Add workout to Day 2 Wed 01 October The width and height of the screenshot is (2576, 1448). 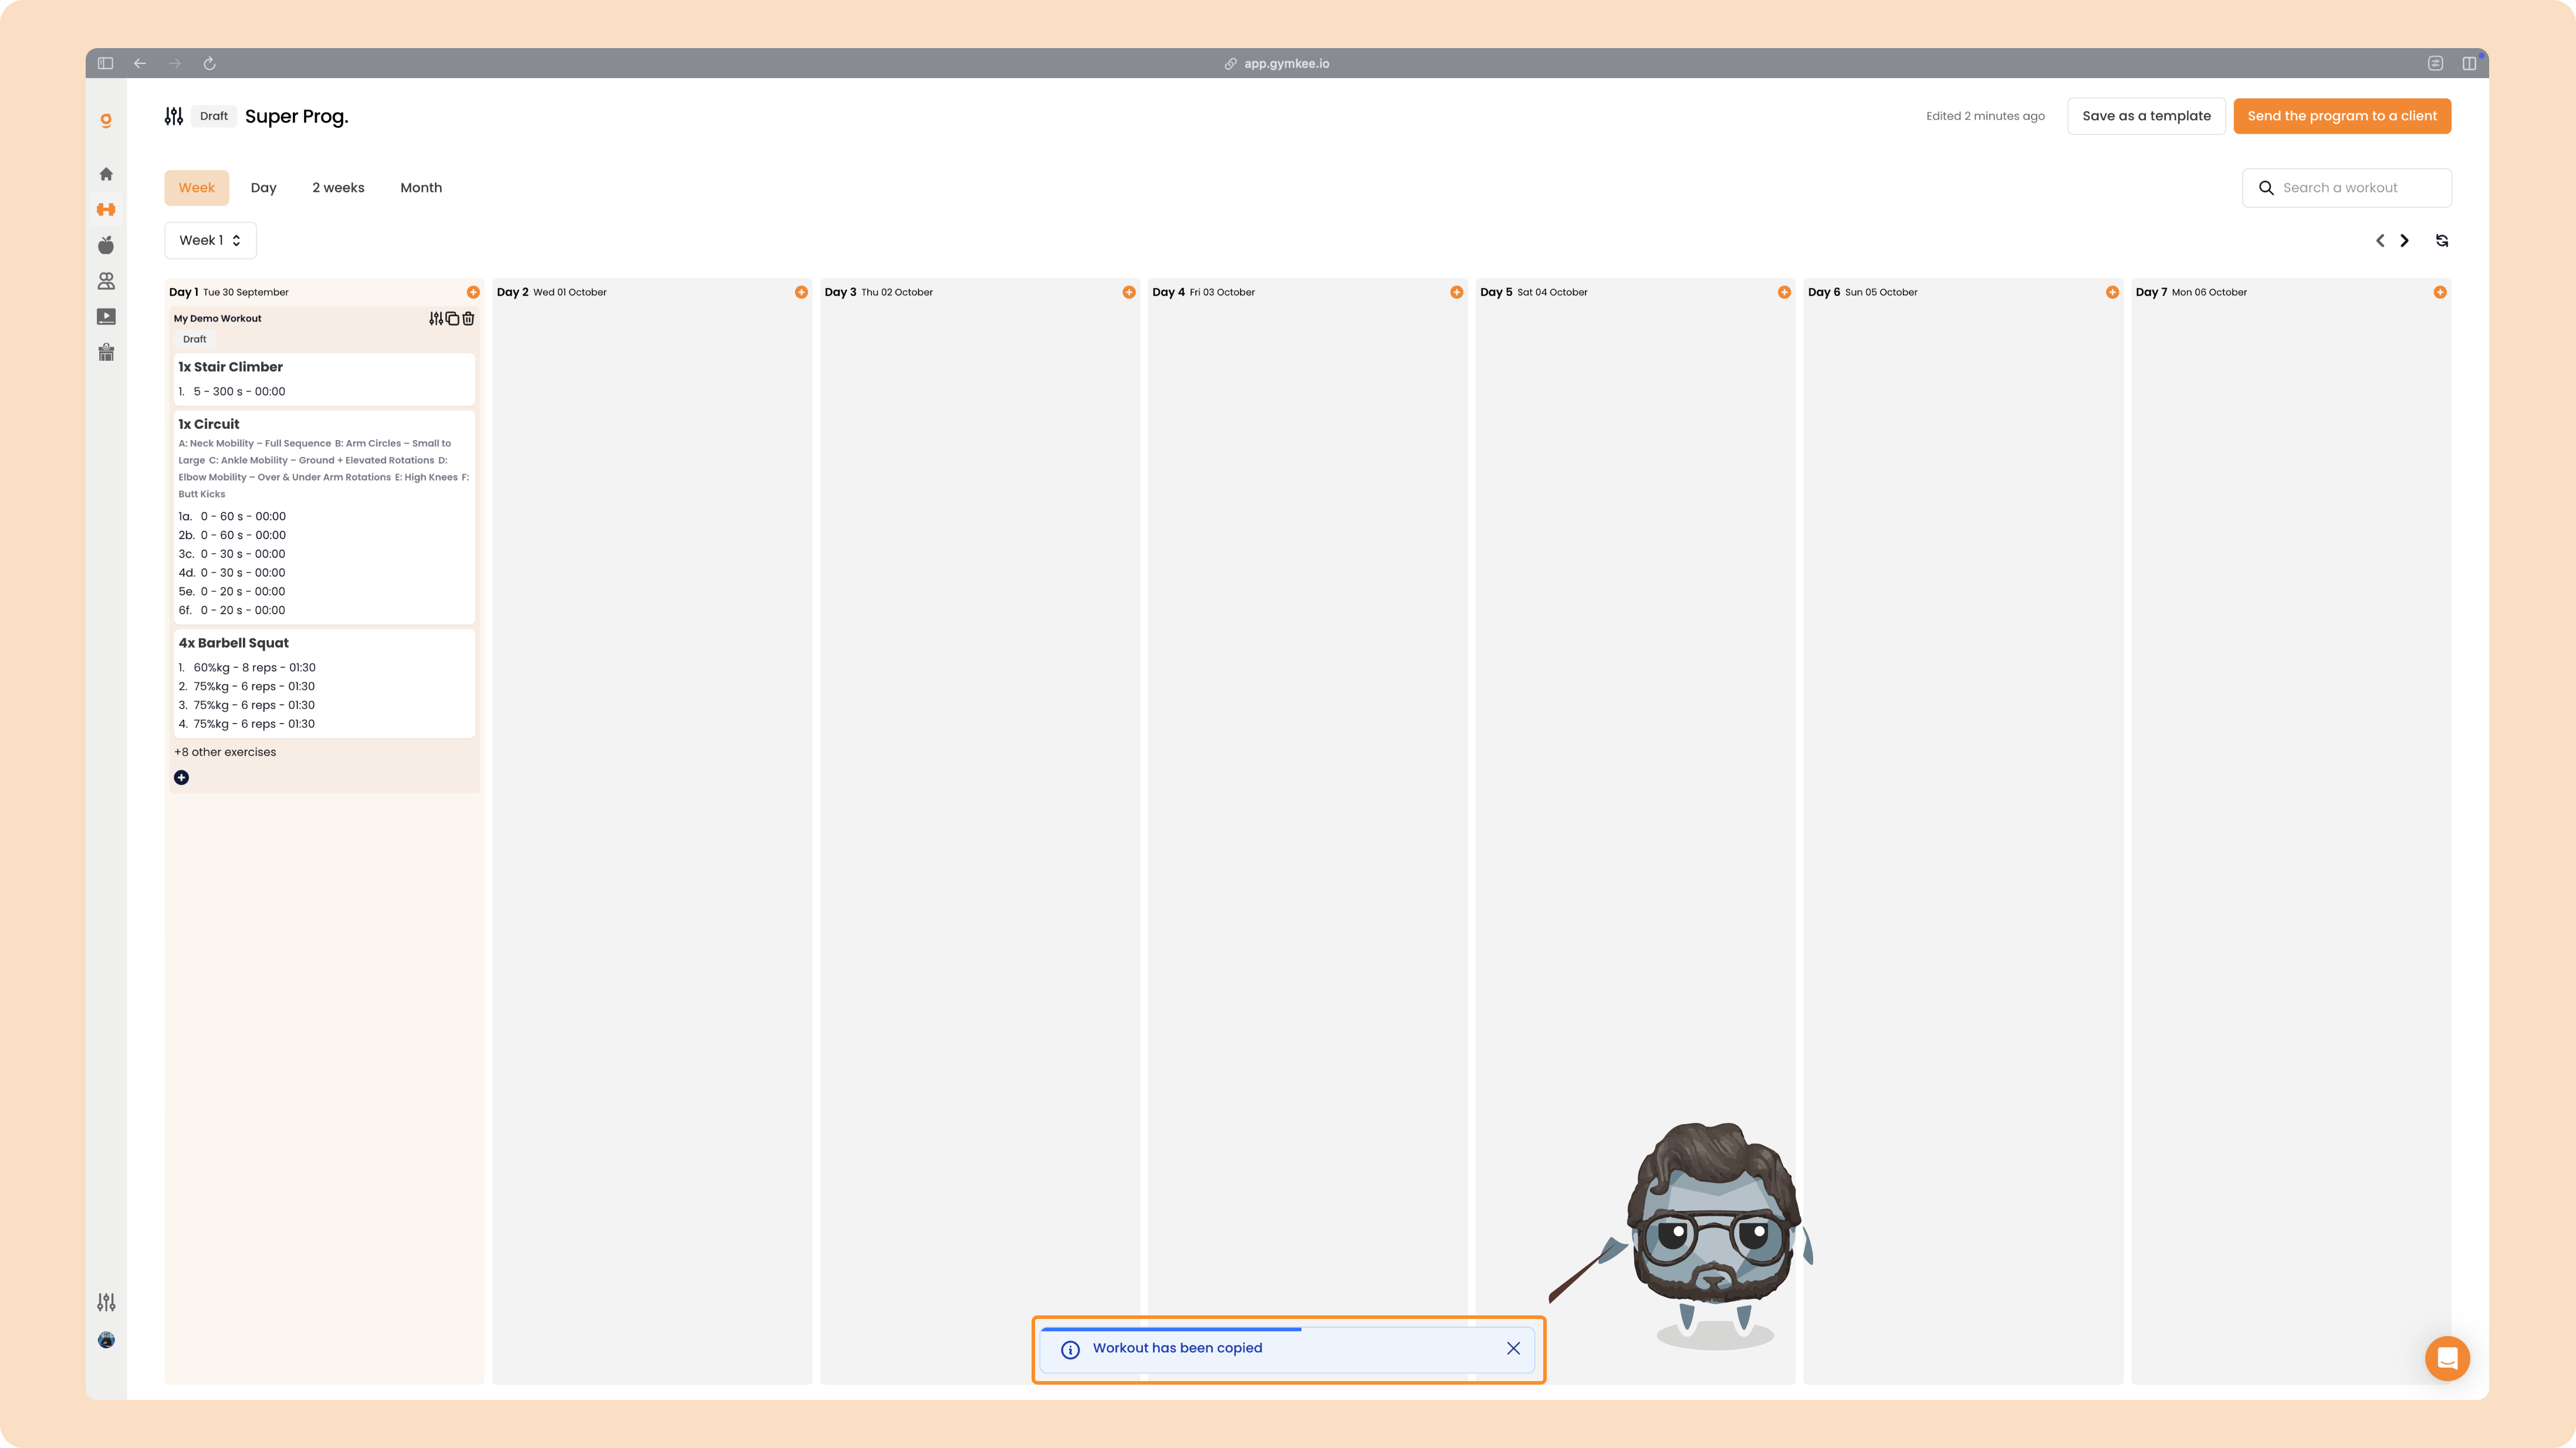pos(801,292)
